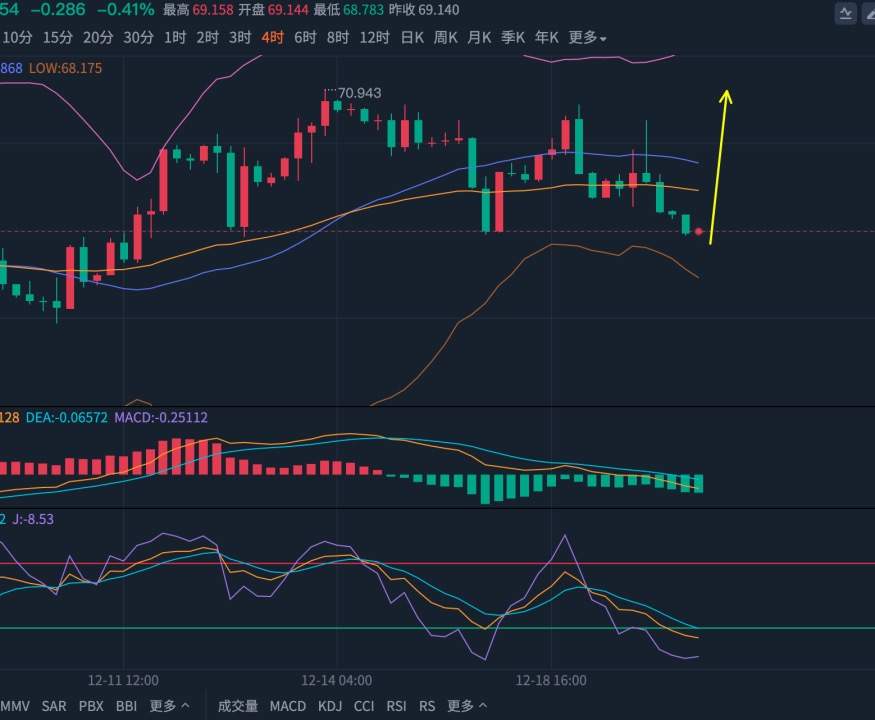
Task: Open the 季K quarterly chart
Action: [513, 38]
